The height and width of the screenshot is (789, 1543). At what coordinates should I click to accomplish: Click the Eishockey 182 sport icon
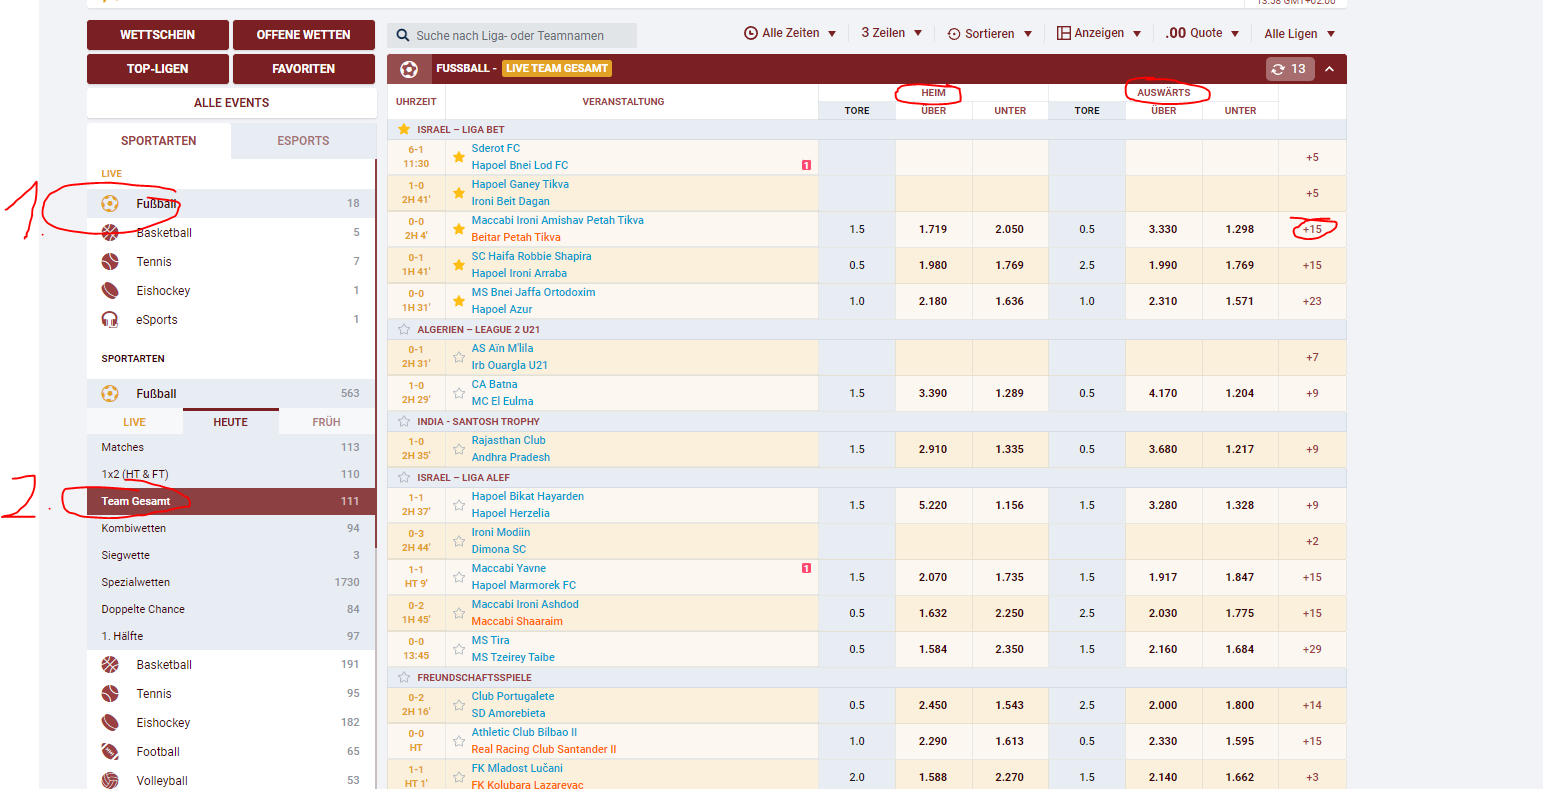tap(110, 723)
